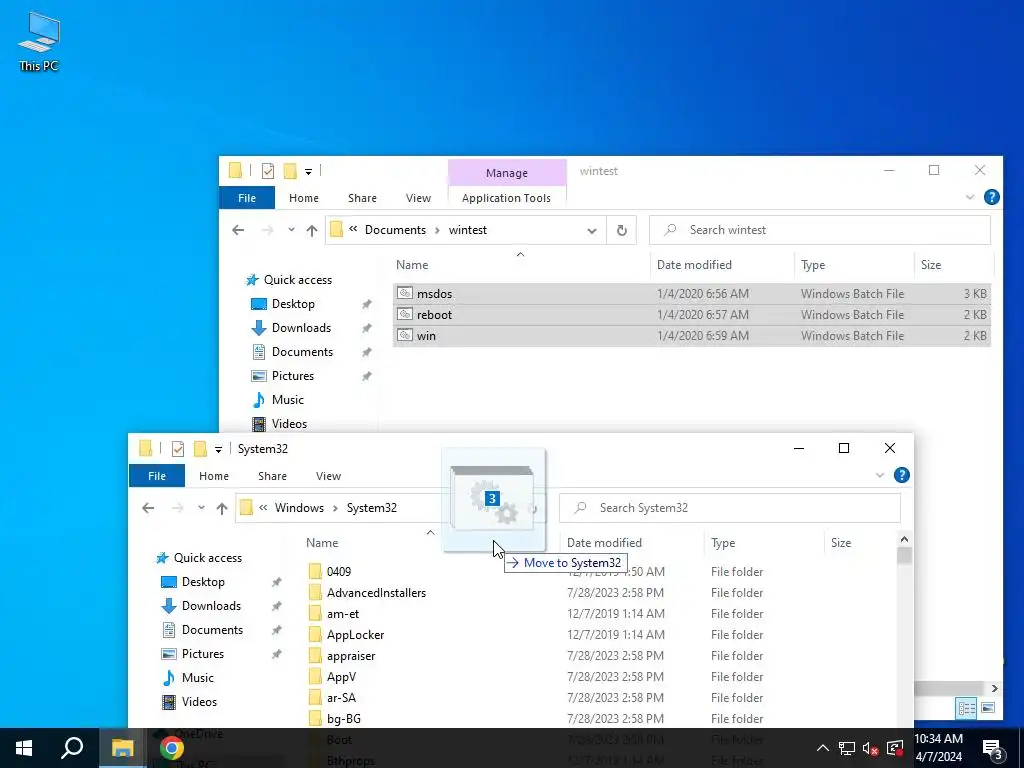
Task: Select AdvancedInstallers folder
Action: tap(376, 593)
